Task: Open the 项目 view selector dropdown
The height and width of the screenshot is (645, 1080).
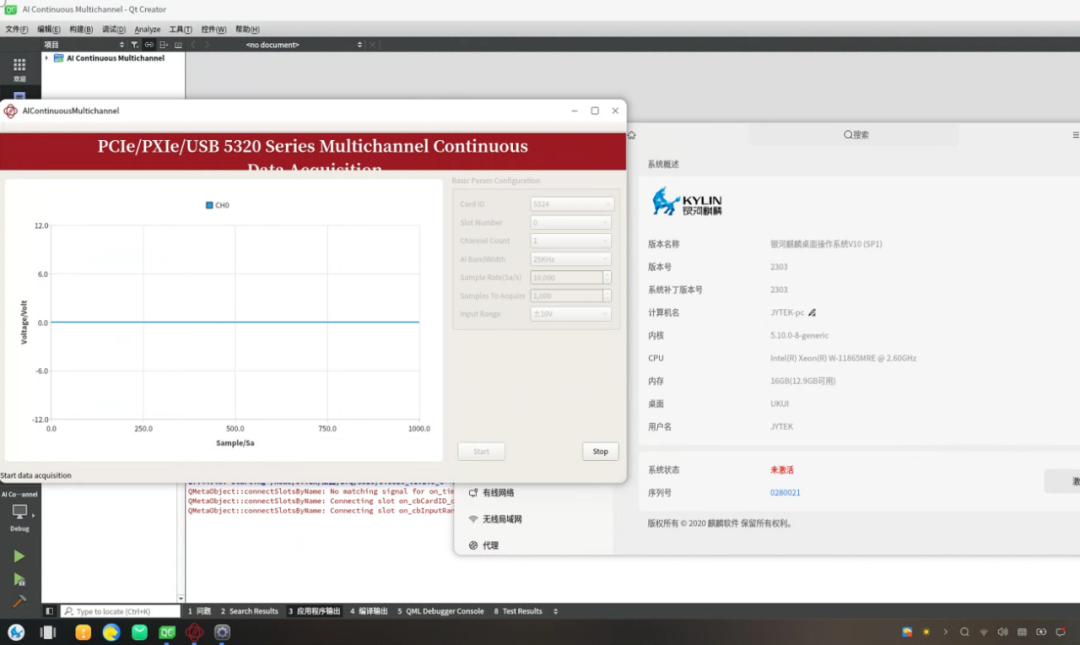Action: coord(84,45)
